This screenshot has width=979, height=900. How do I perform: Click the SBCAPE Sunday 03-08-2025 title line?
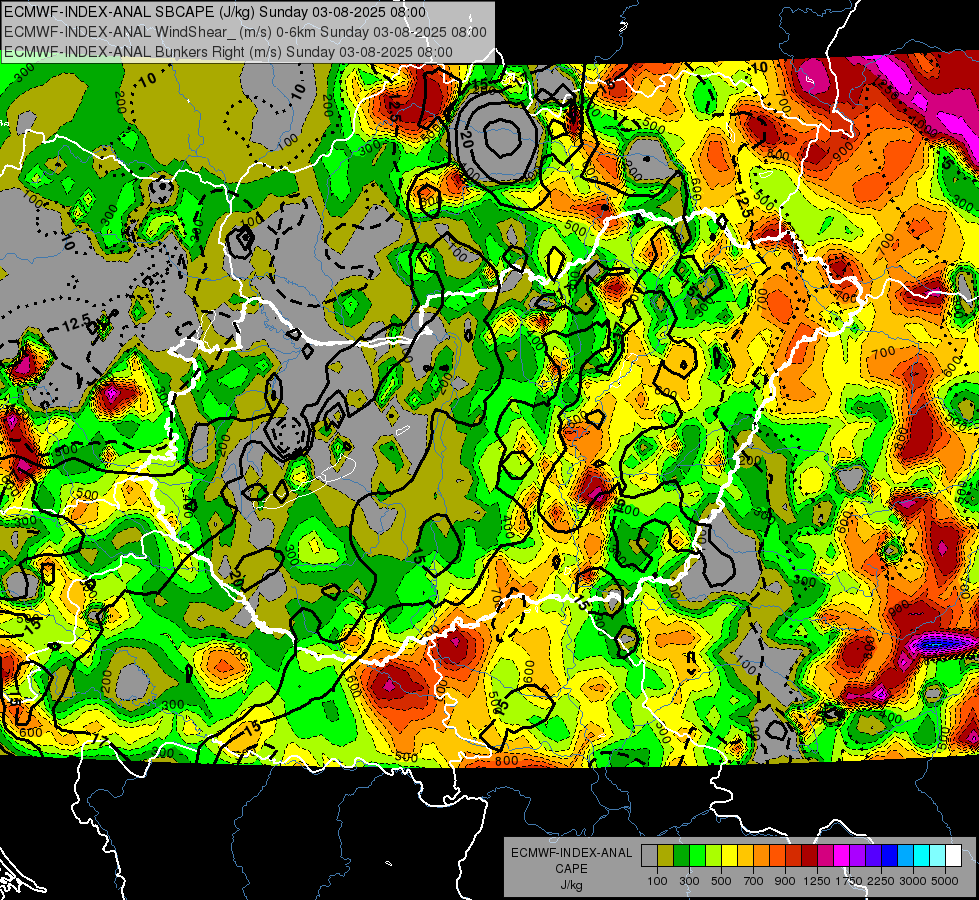(x=215, y=12)
